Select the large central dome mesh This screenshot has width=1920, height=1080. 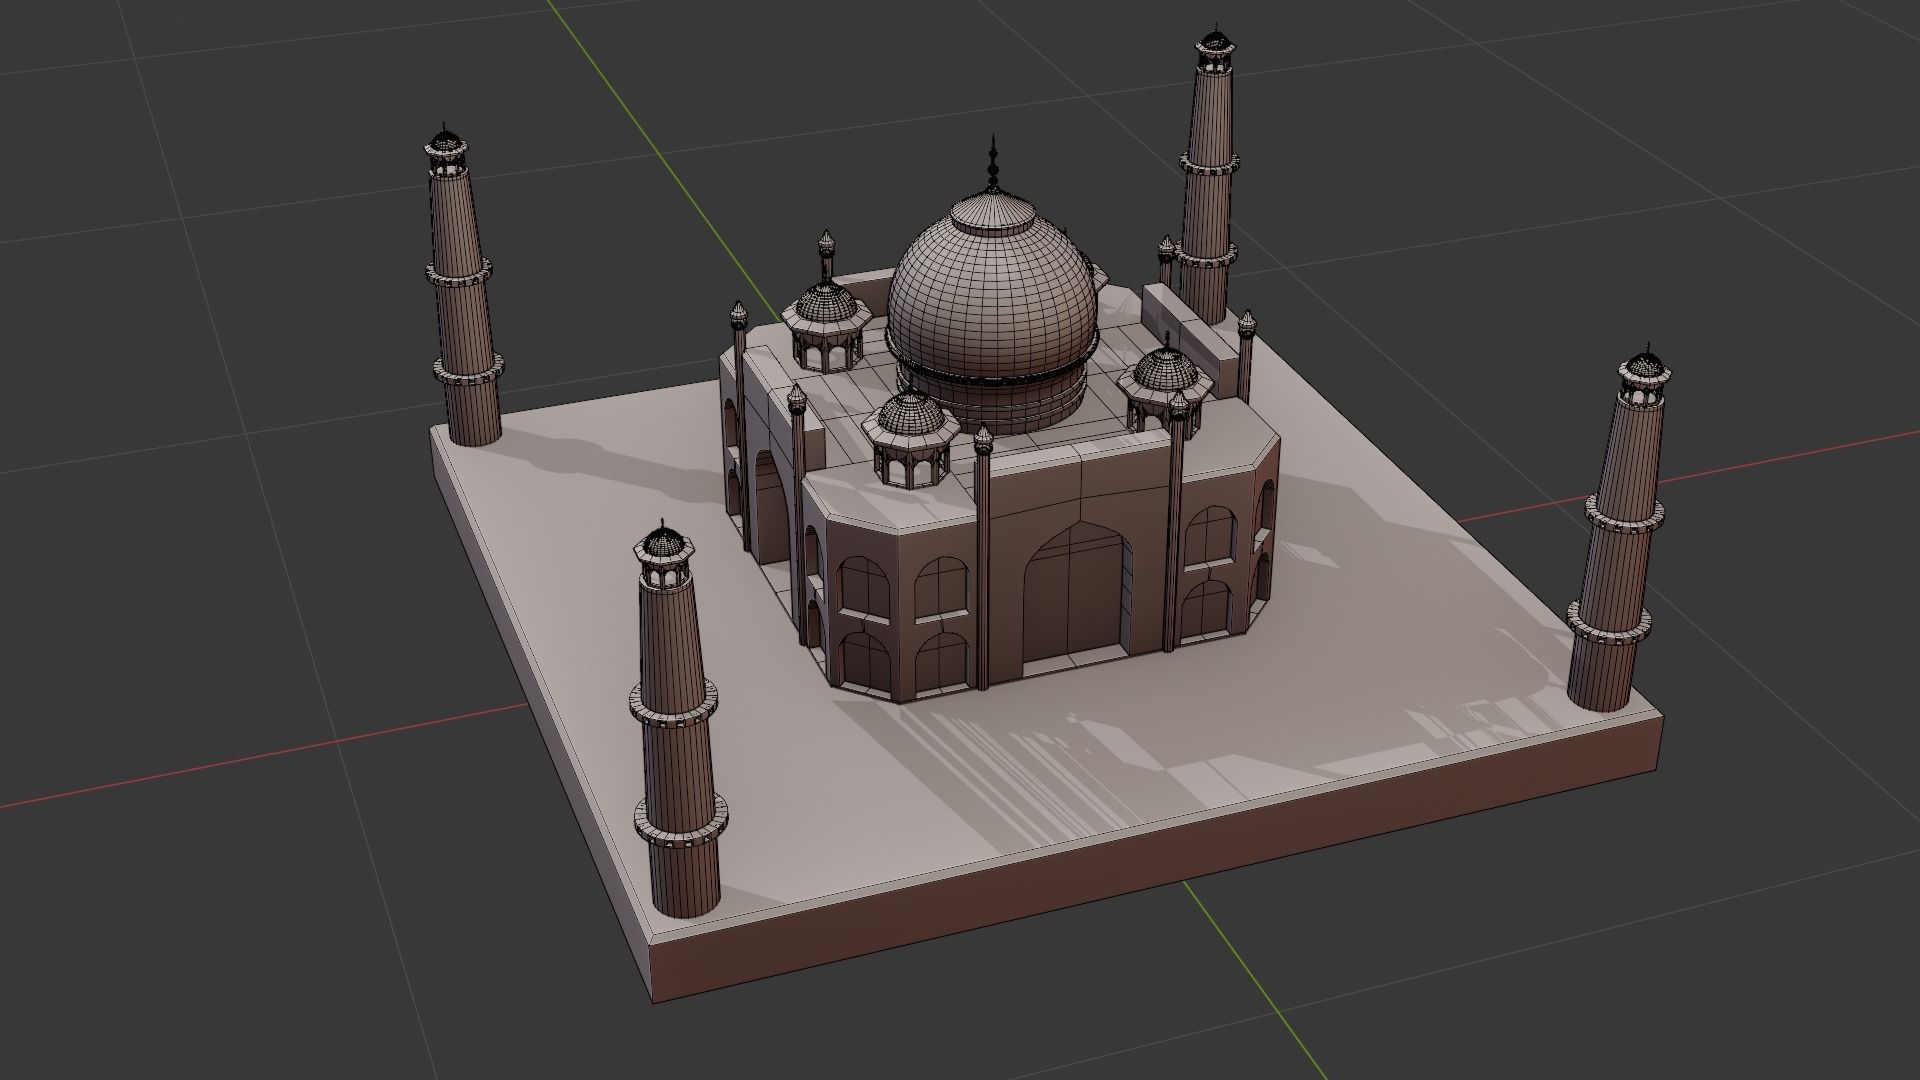click(x=992, y=310)
